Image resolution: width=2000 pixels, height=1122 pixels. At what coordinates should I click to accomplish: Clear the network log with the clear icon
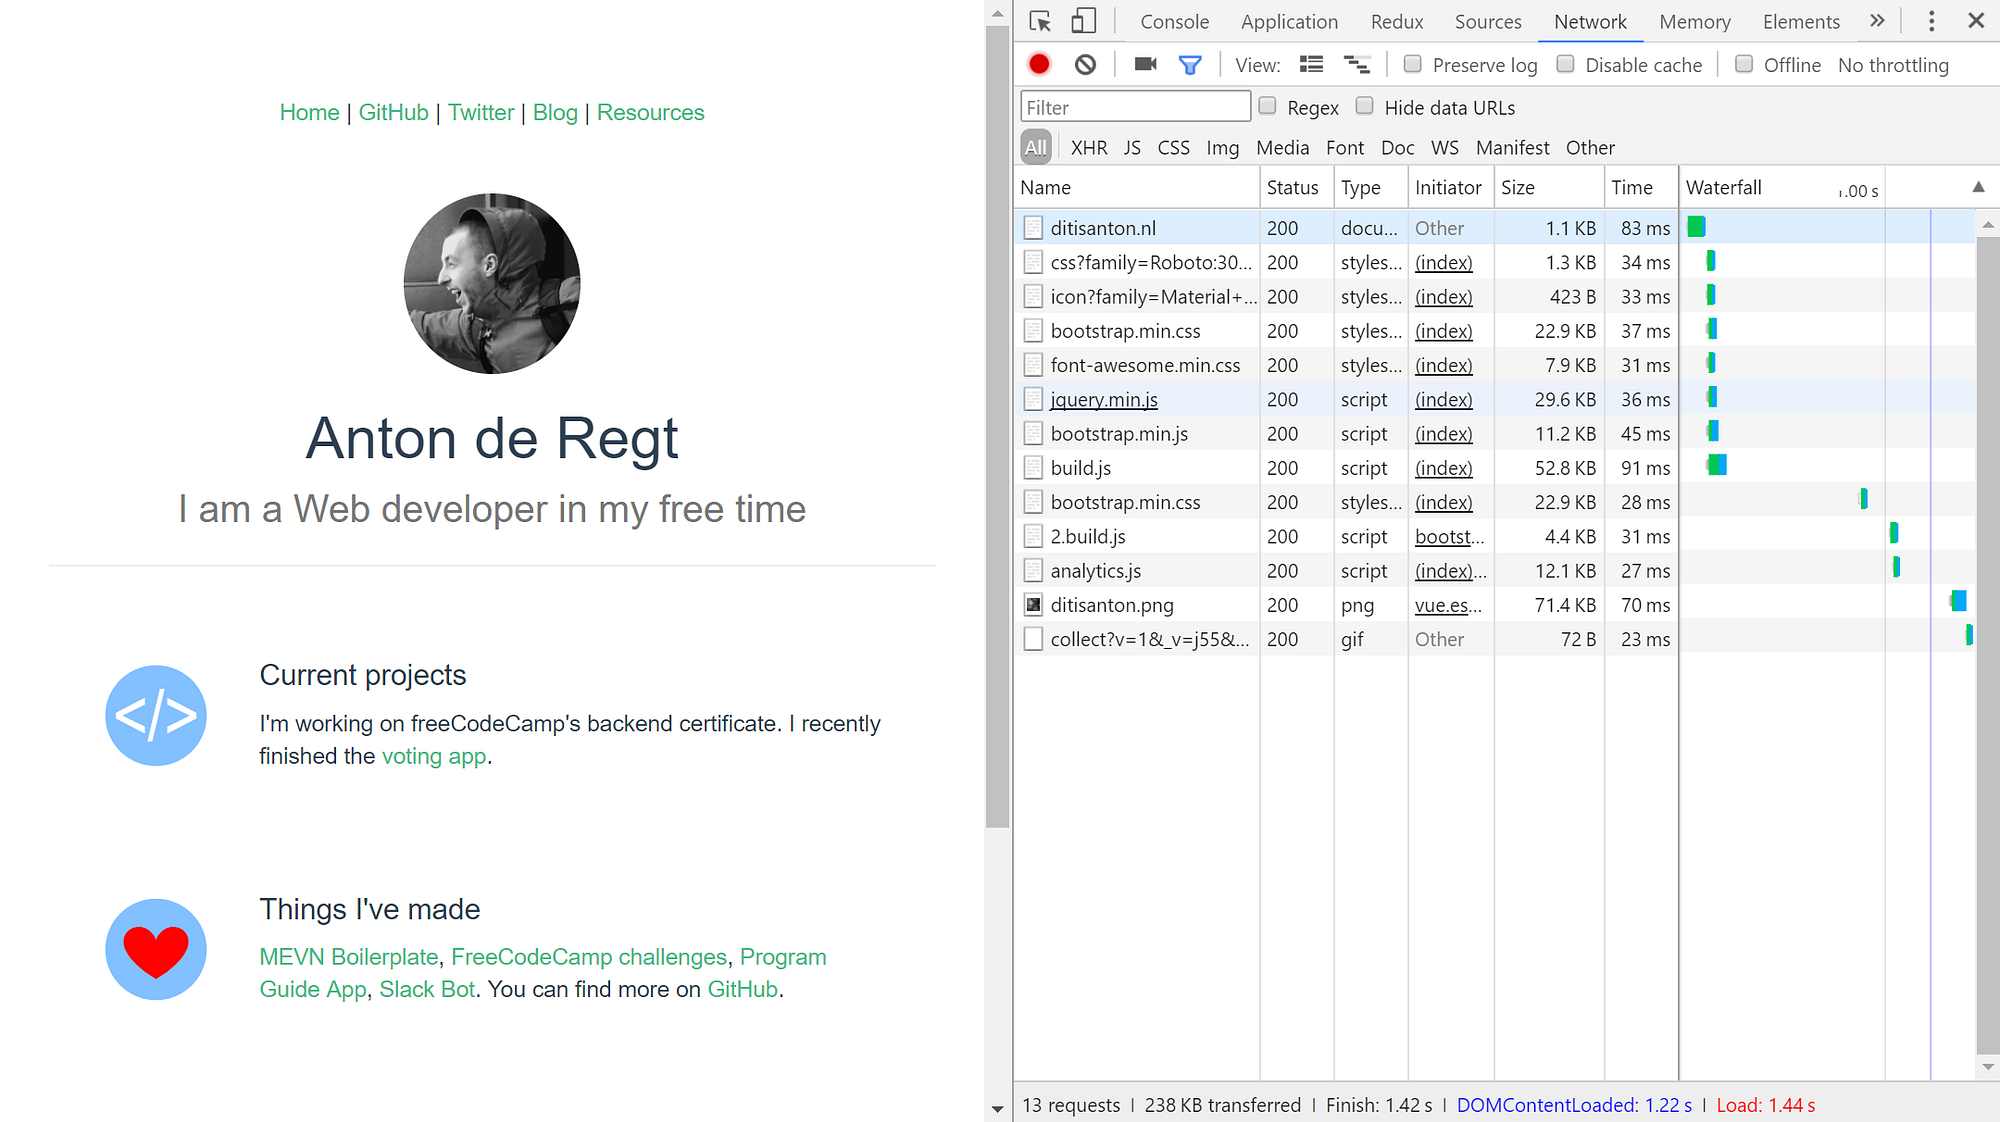(1085, 65)
